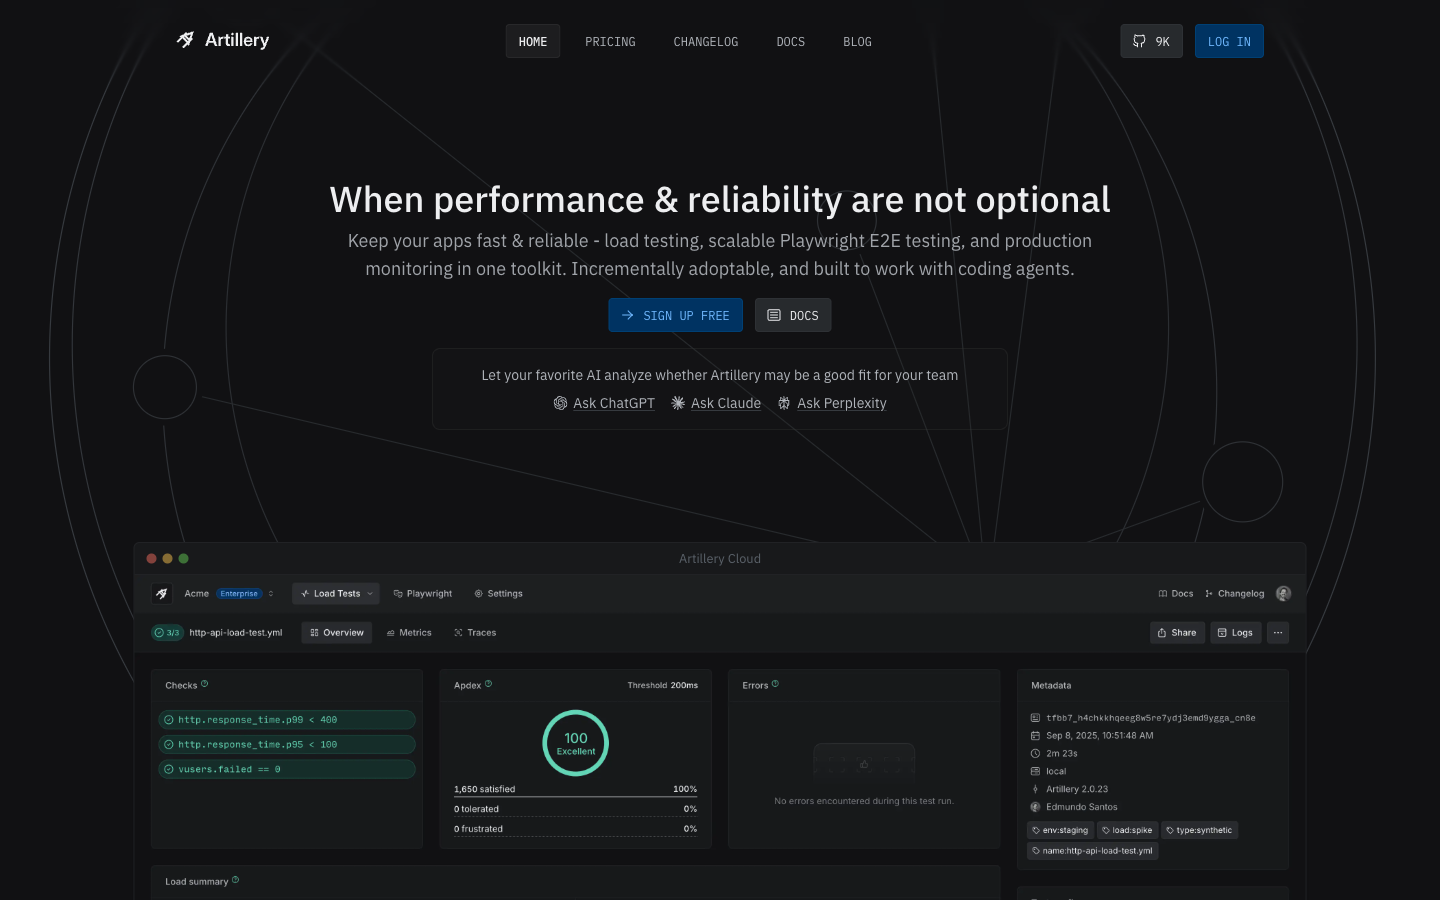Select the env:staging tag
The width and height of the screenshot is (1440, 900).
(x=1060, y=830)
